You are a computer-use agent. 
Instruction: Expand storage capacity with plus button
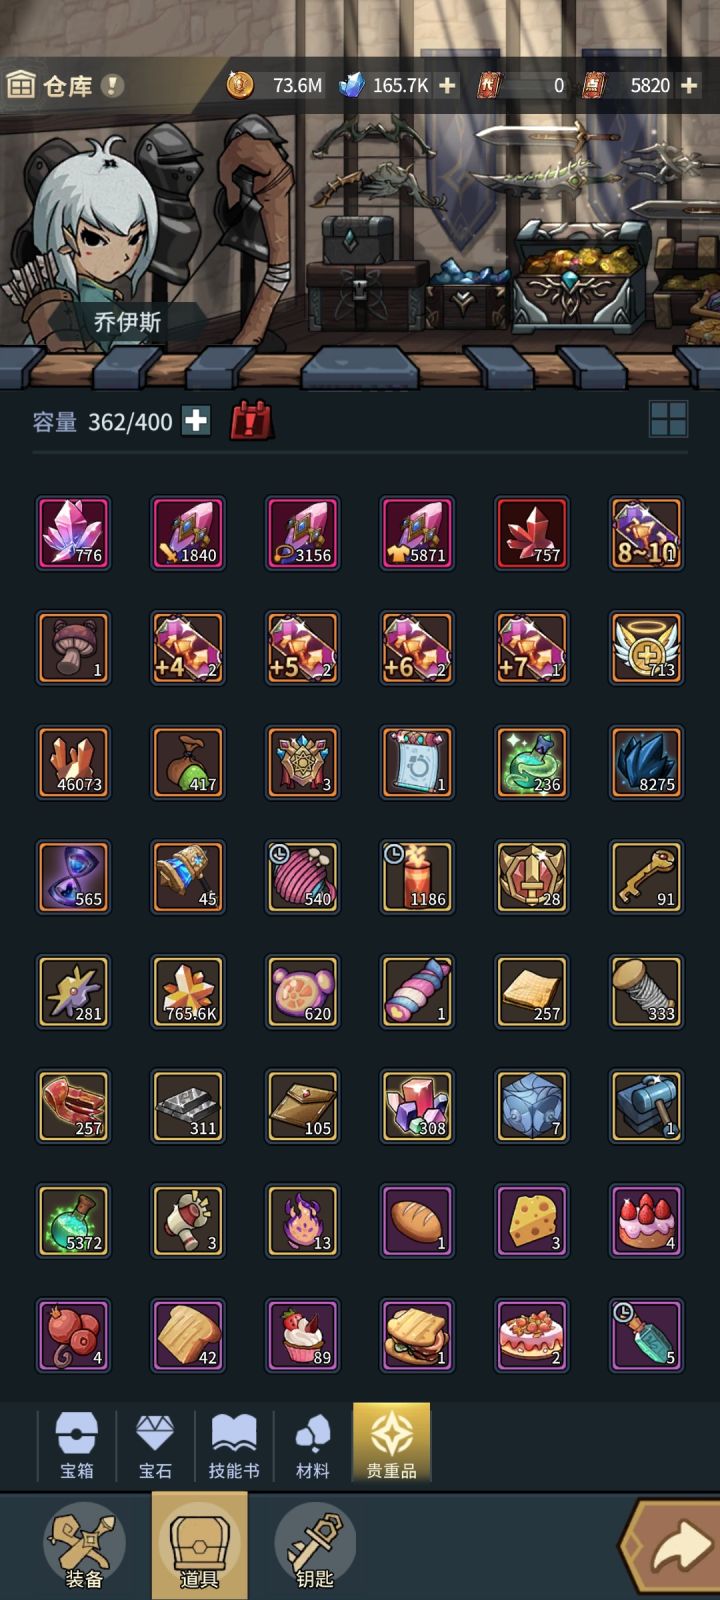196,421
